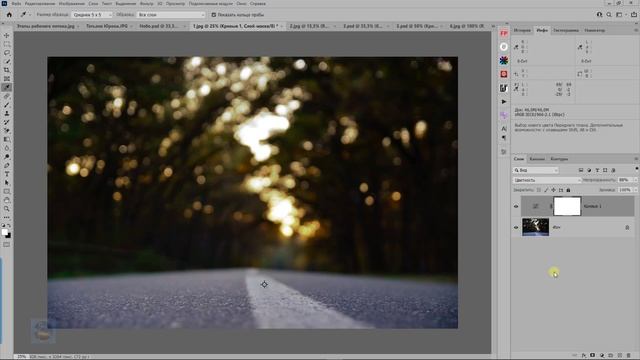Select the Lasso tool
Screen dimensions: 640x360
pos(7,53)
